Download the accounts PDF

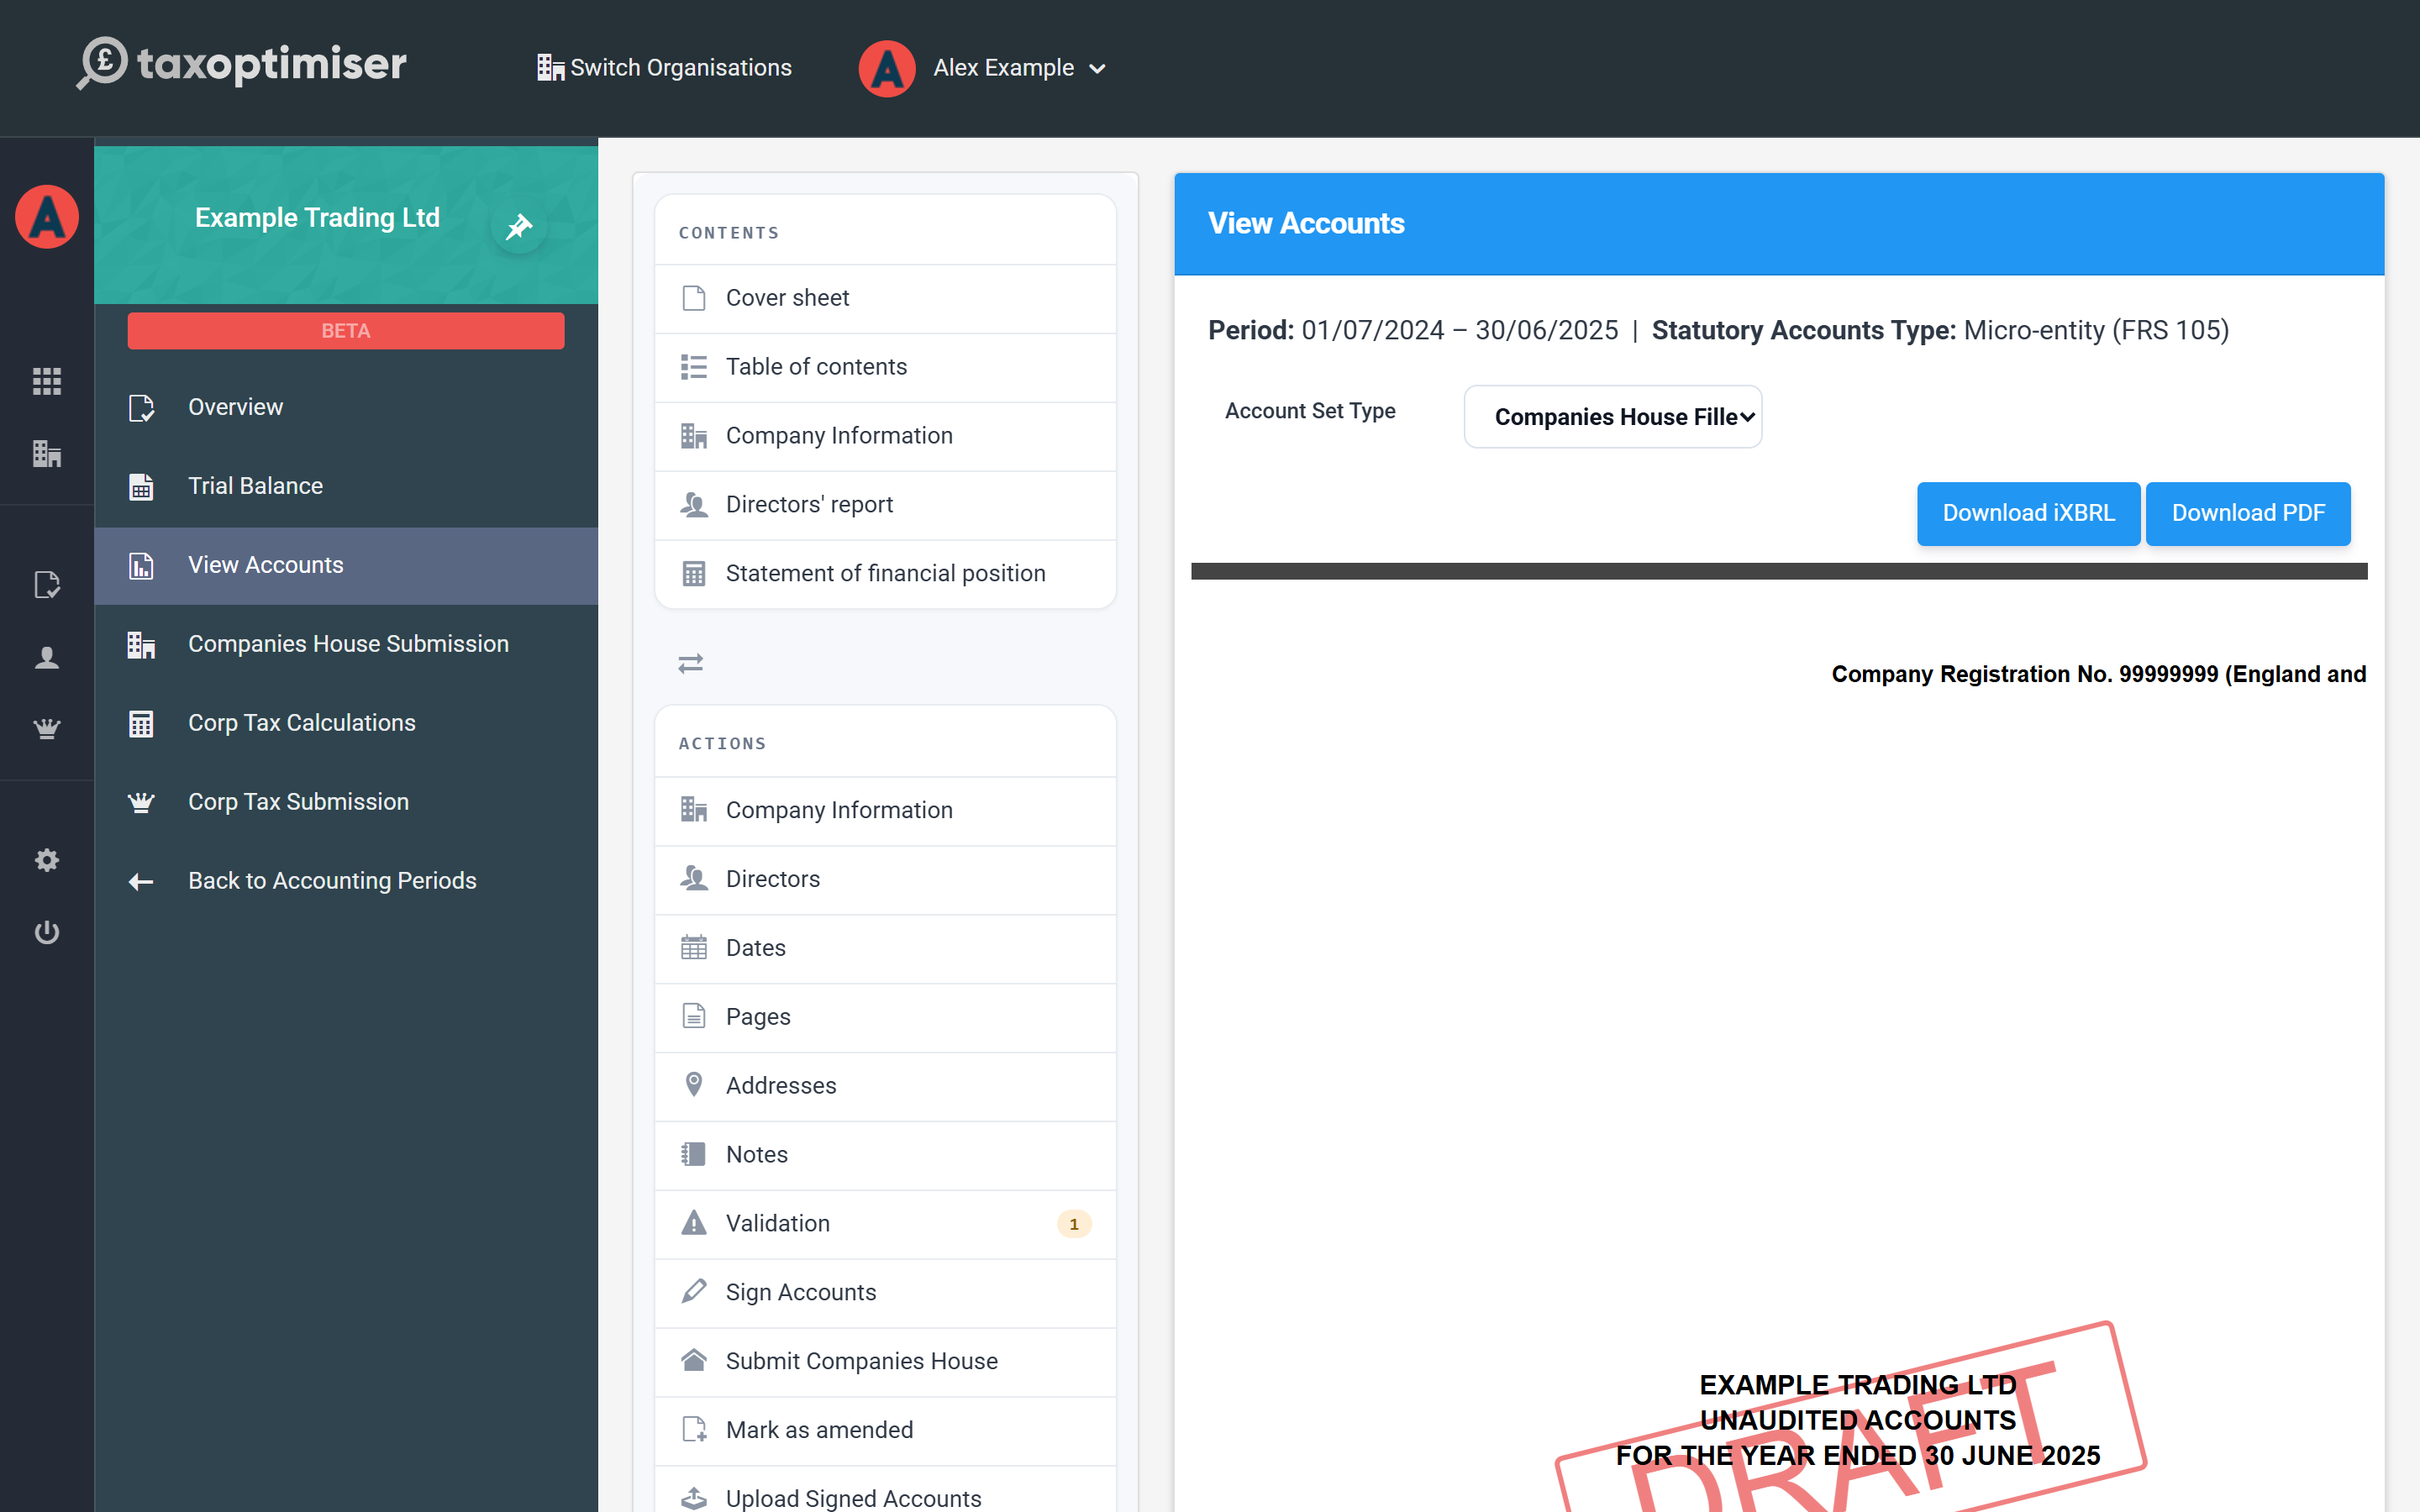coord(2248,514)
